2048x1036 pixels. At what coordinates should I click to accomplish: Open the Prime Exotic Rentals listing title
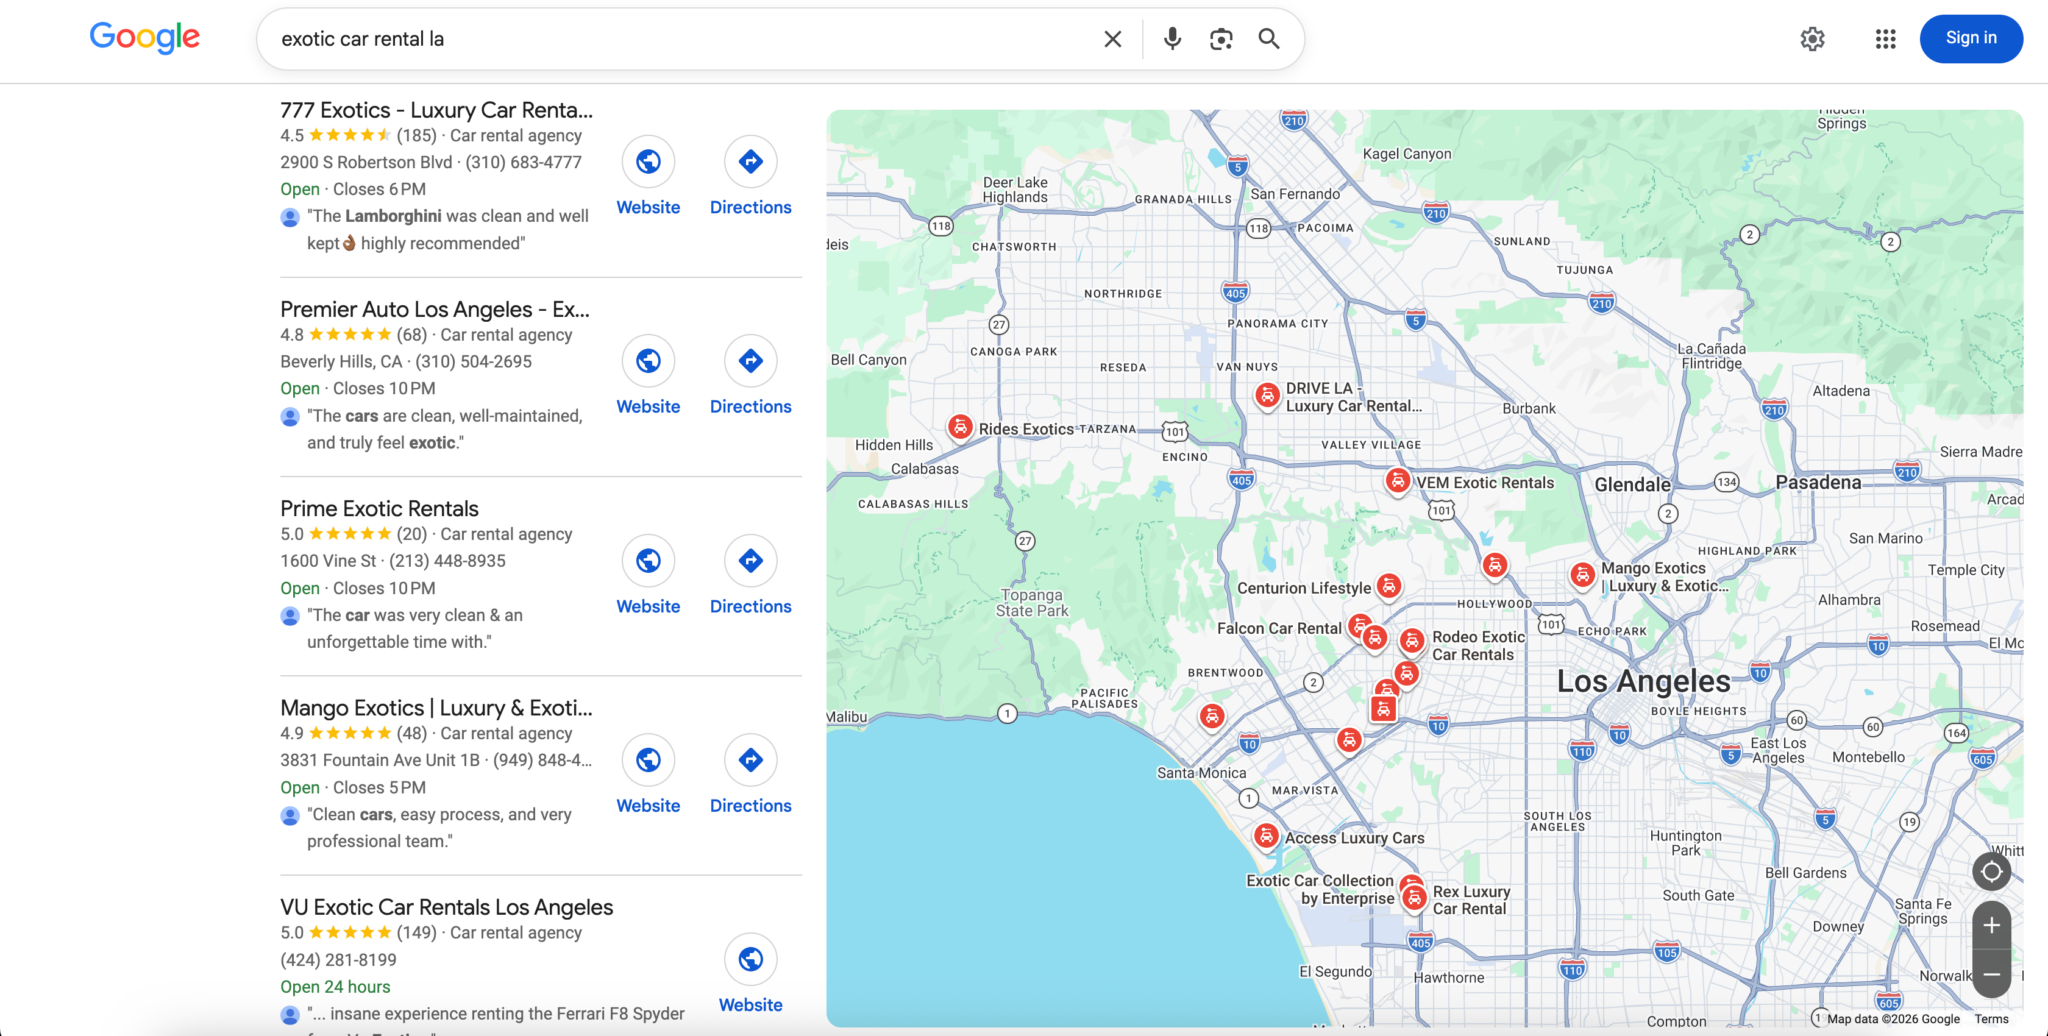click(379, 508)
